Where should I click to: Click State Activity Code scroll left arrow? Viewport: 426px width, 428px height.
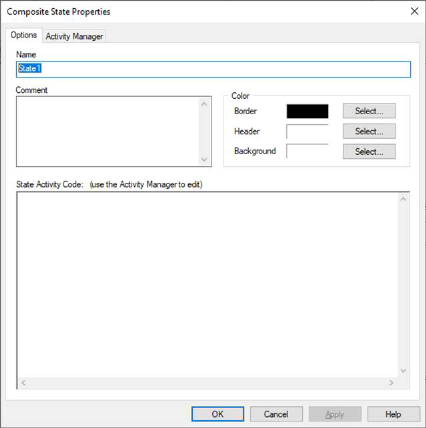(x=23, y=383)
